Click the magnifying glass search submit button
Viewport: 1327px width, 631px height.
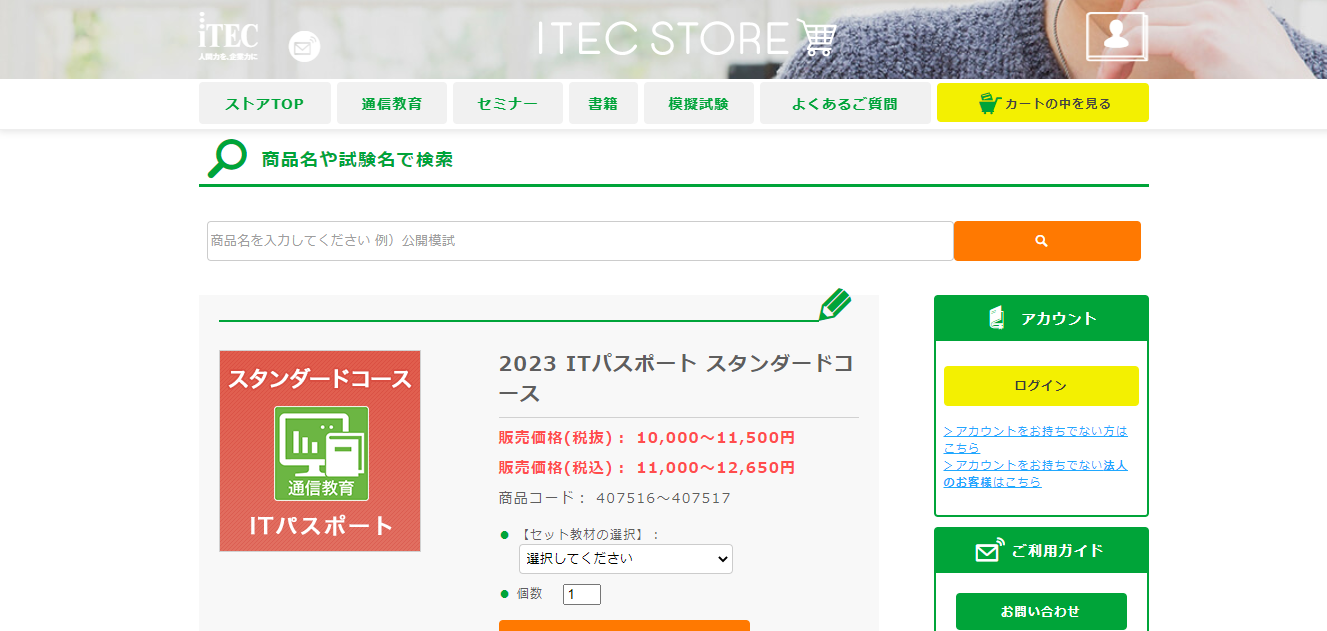(x=1047, y=241)
